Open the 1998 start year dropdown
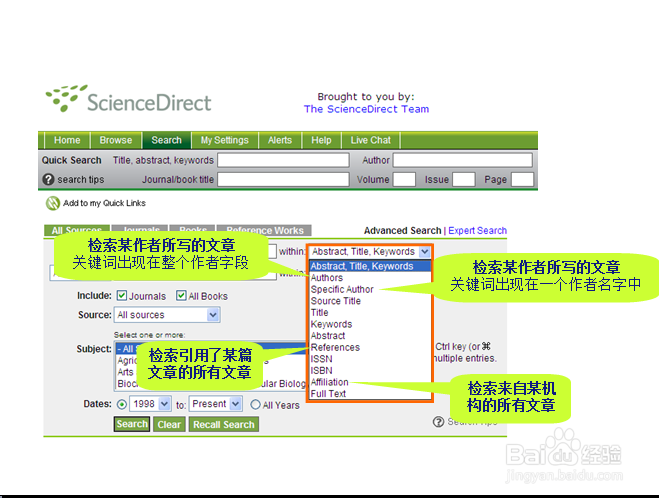The width and height of the screenshot is (659, 498). tap(150, 404)
